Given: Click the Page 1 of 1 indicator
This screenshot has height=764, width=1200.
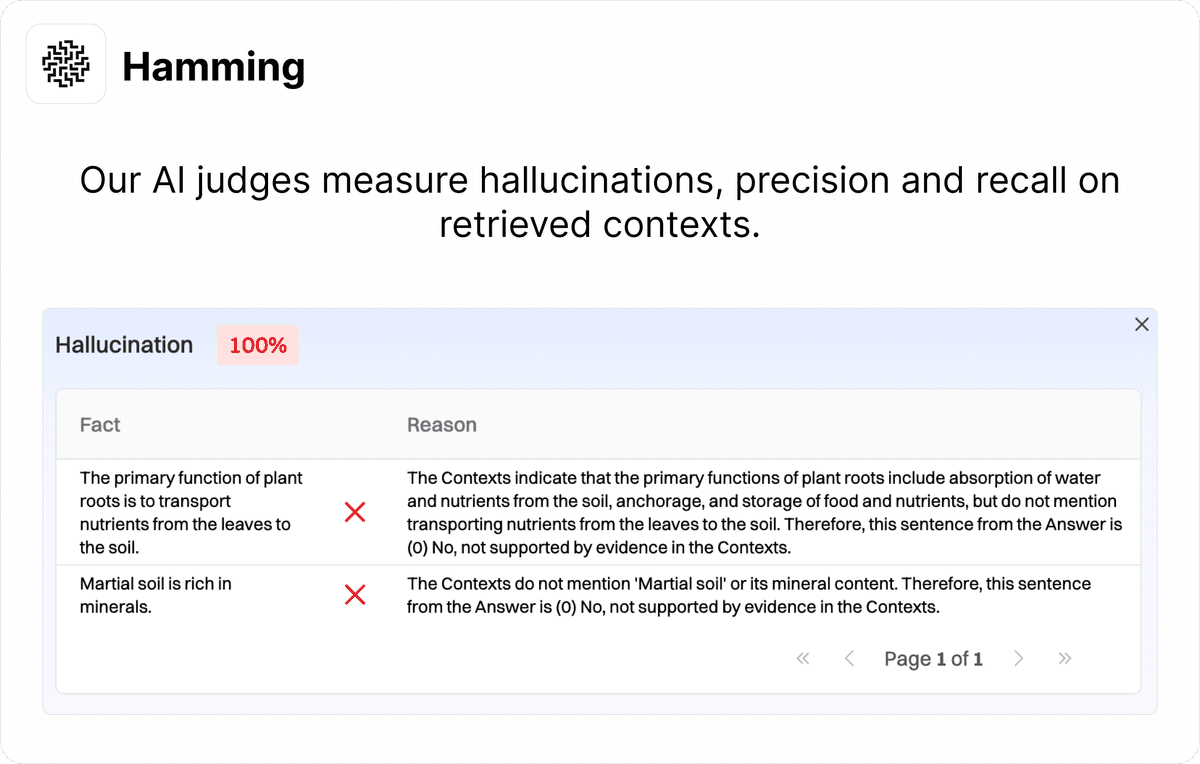Looking at the screenshot, I should pos(933,659).
